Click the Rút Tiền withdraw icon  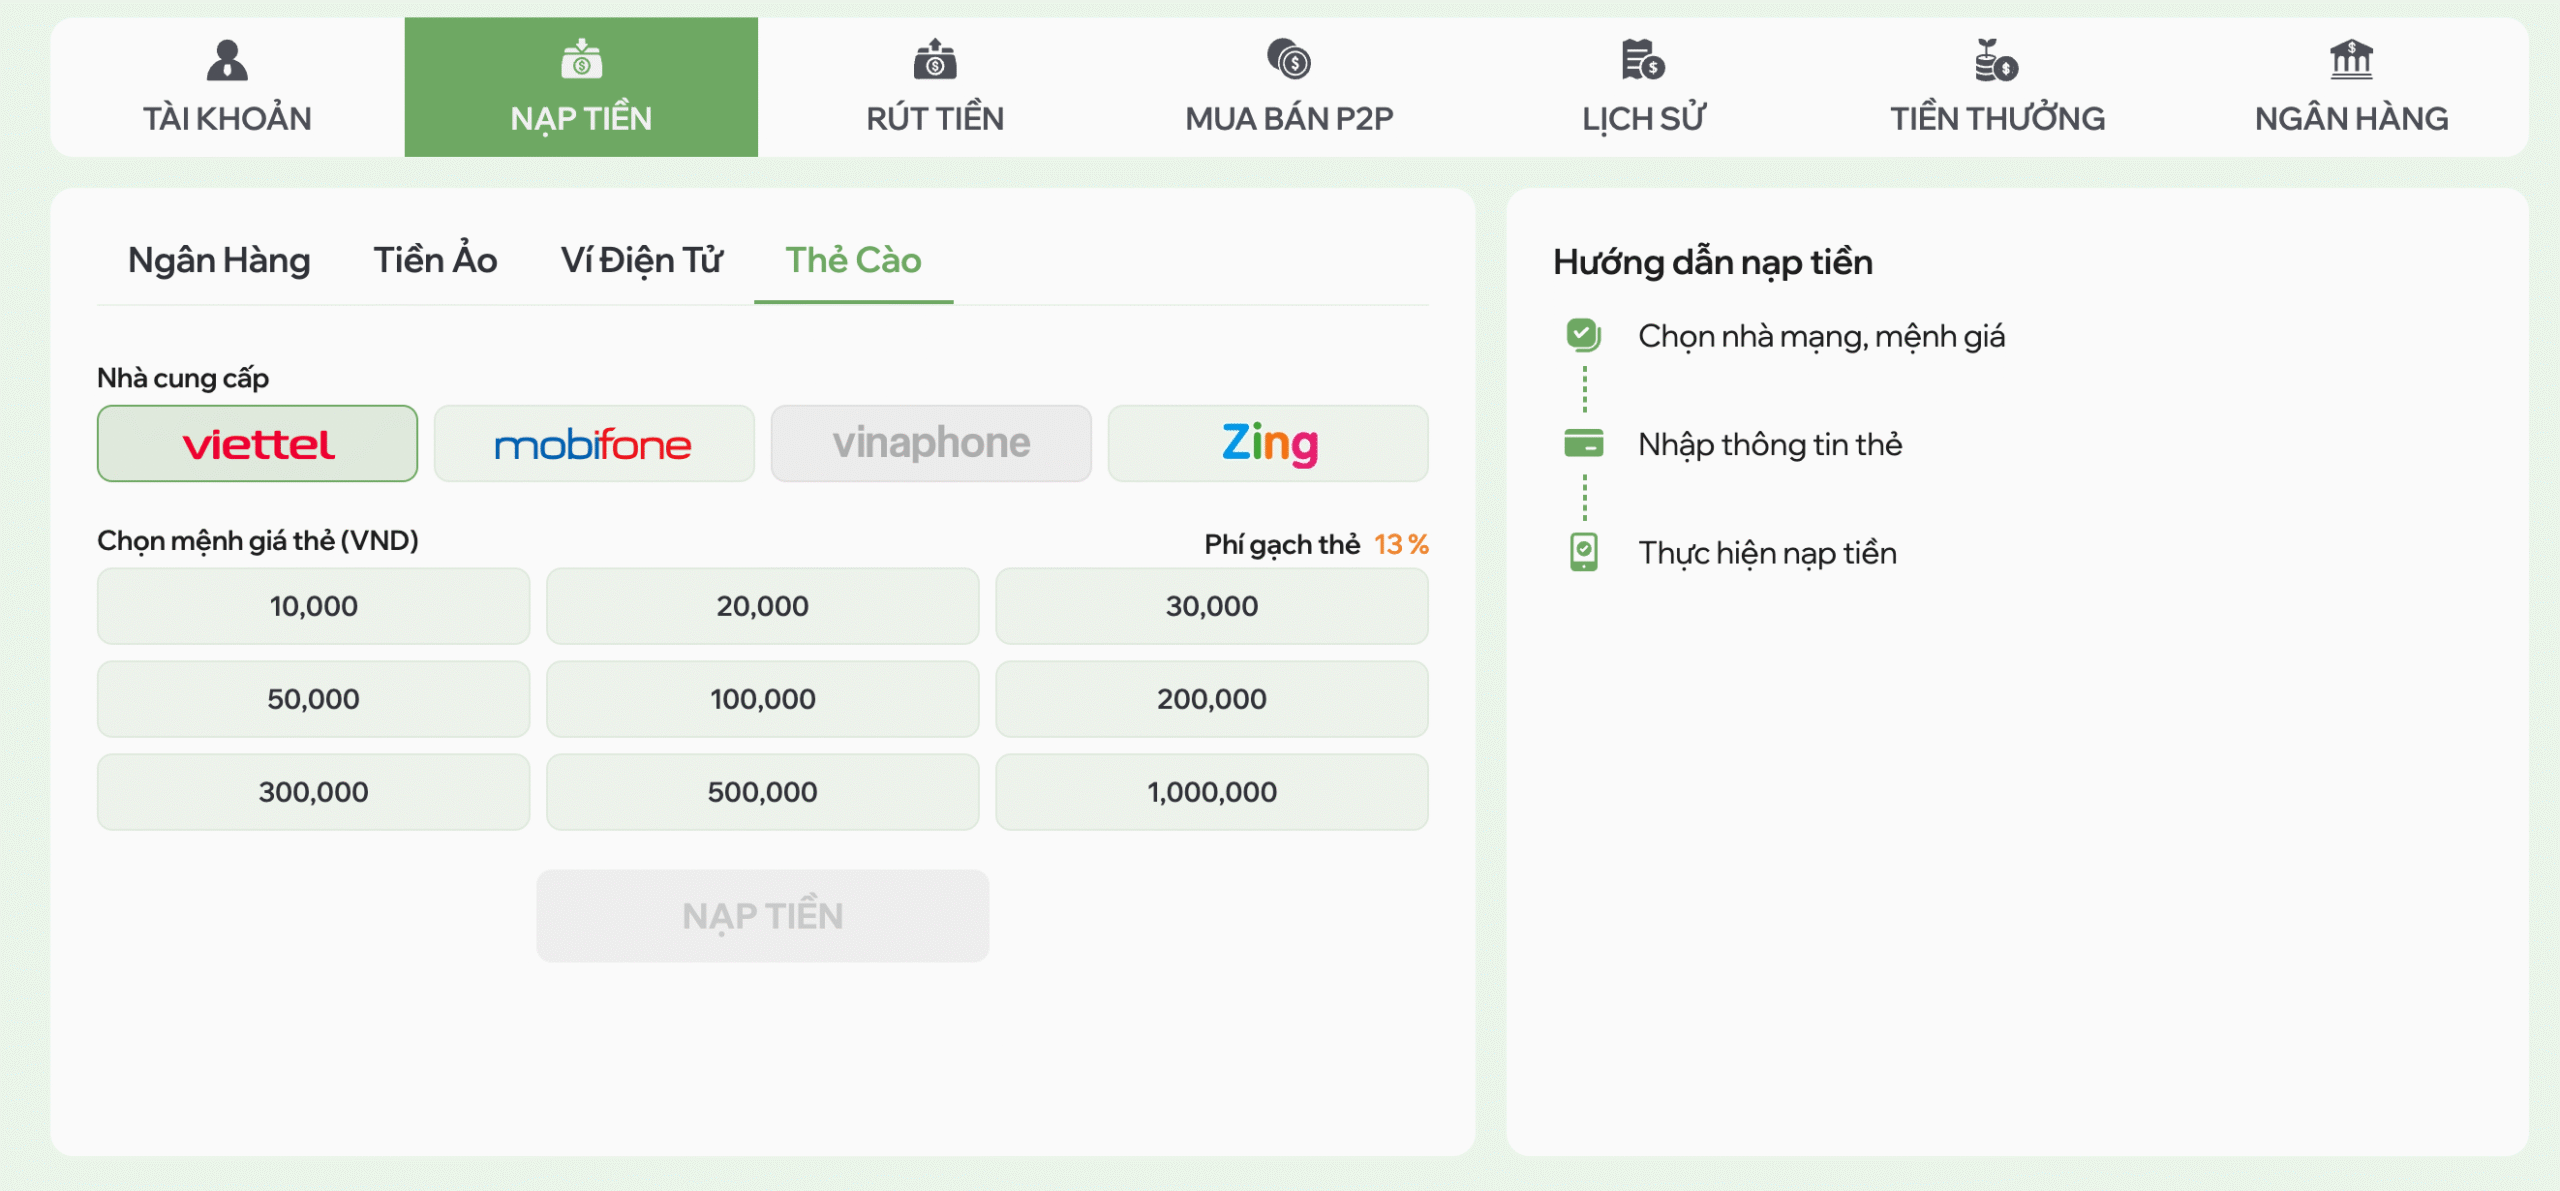point(935,61)
